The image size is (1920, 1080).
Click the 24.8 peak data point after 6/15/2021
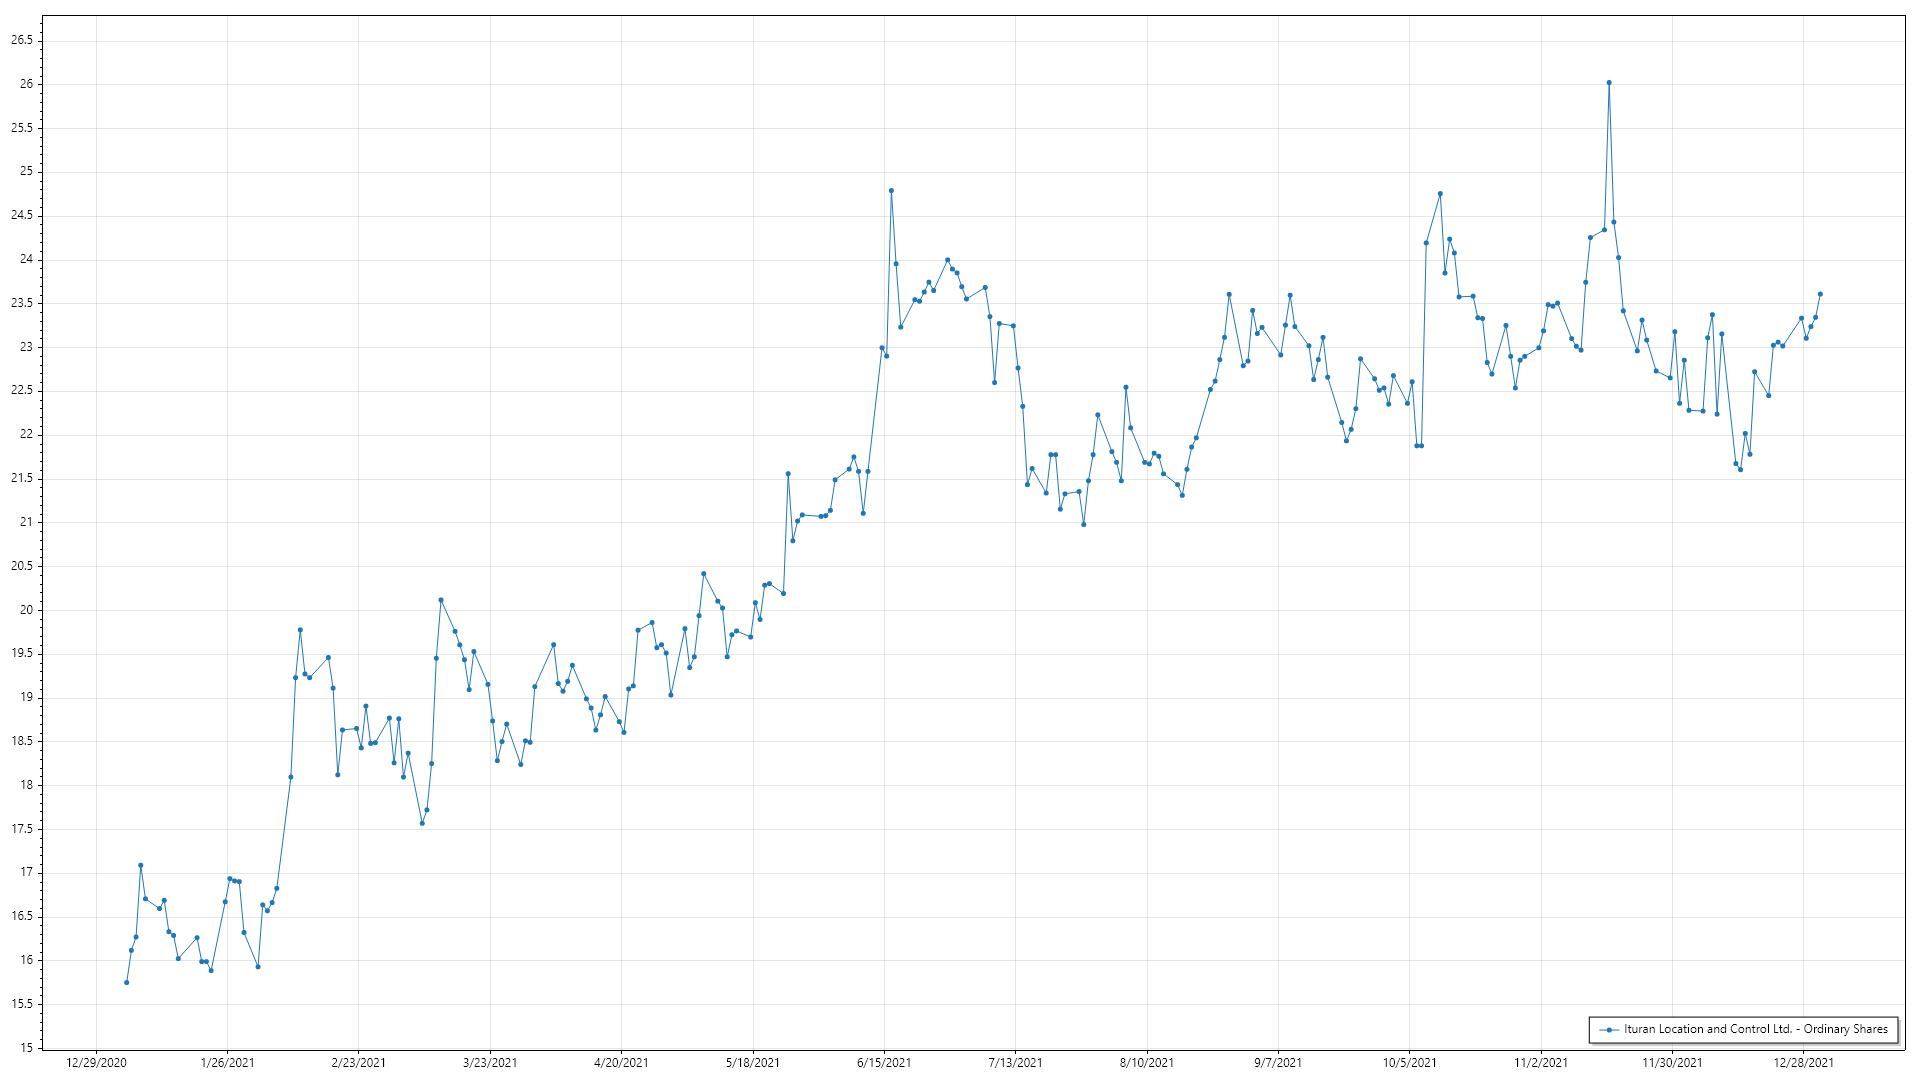tap(891, 190)
